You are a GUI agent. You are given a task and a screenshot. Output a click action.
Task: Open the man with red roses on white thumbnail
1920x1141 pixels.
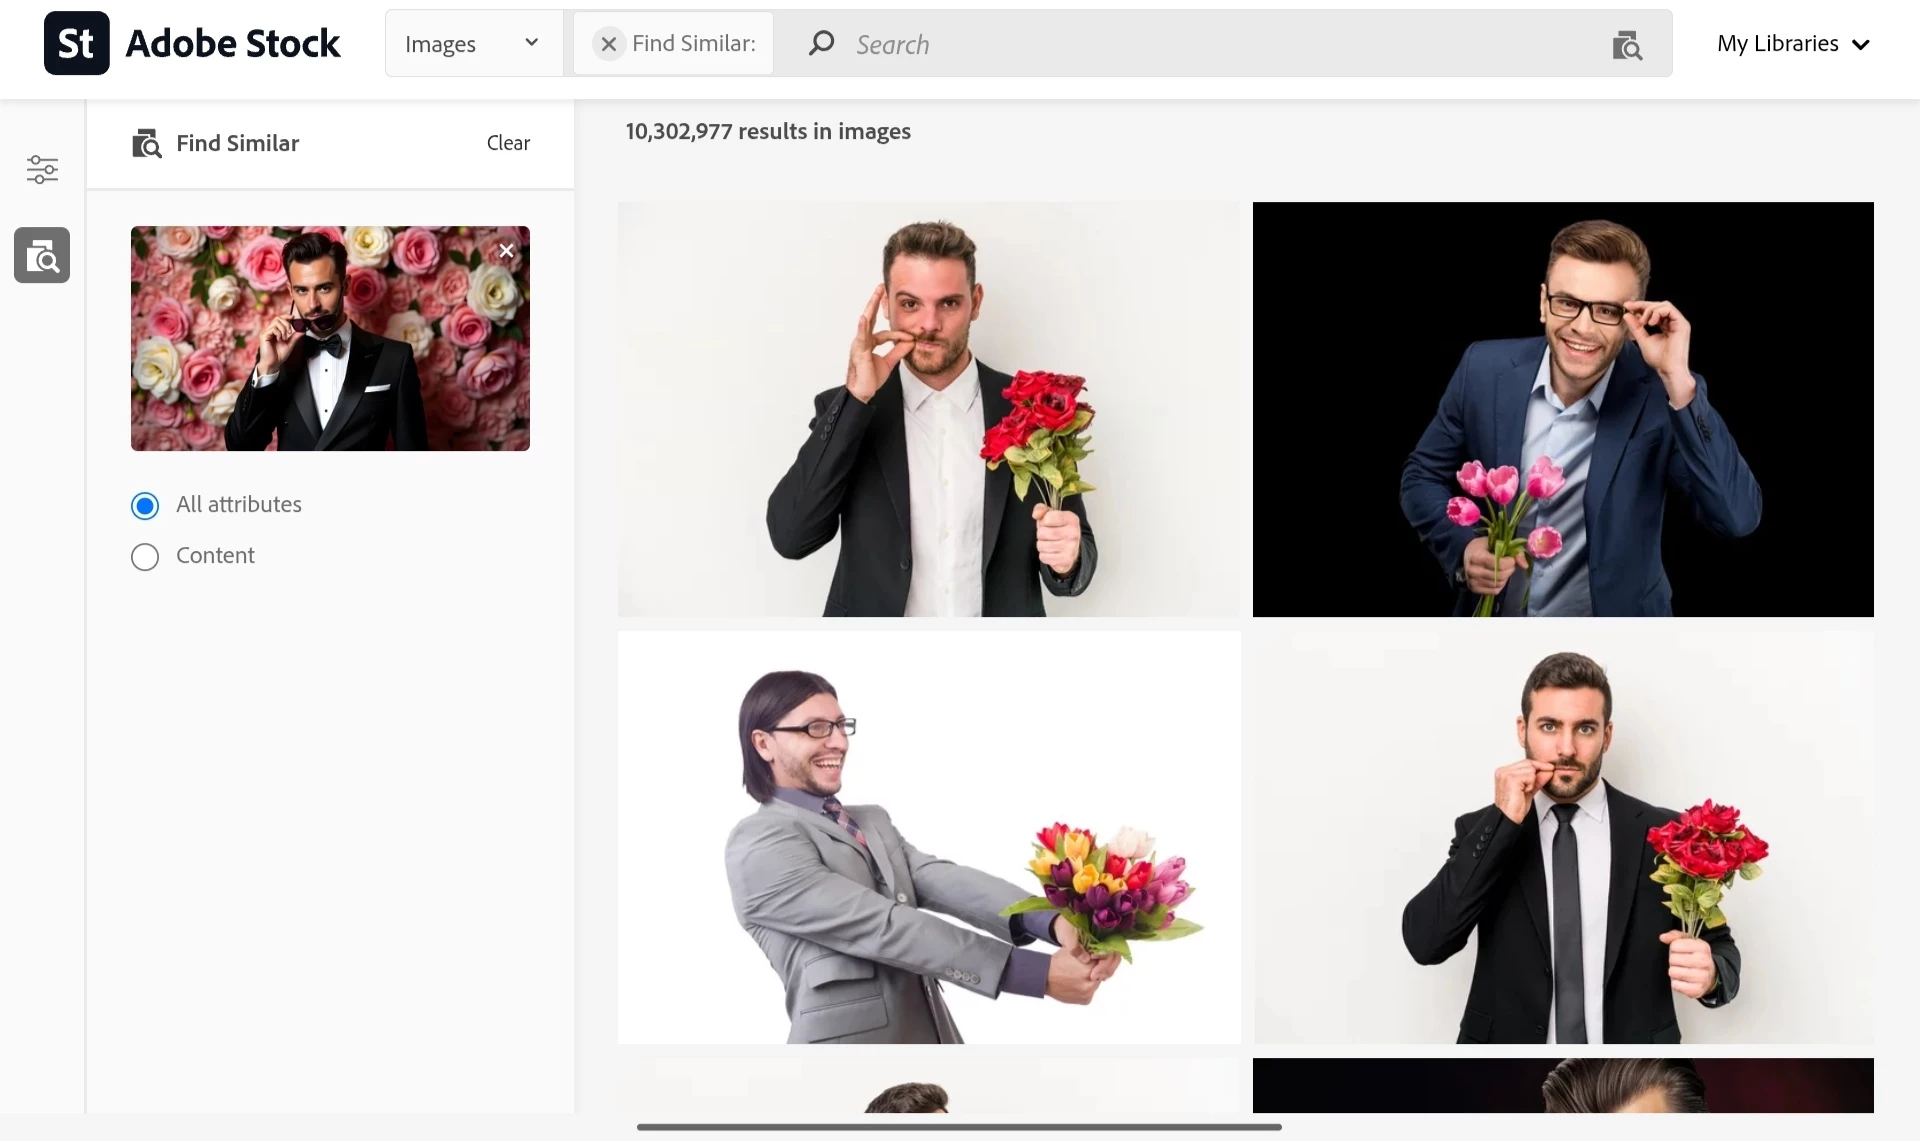(x=928, y=409)
